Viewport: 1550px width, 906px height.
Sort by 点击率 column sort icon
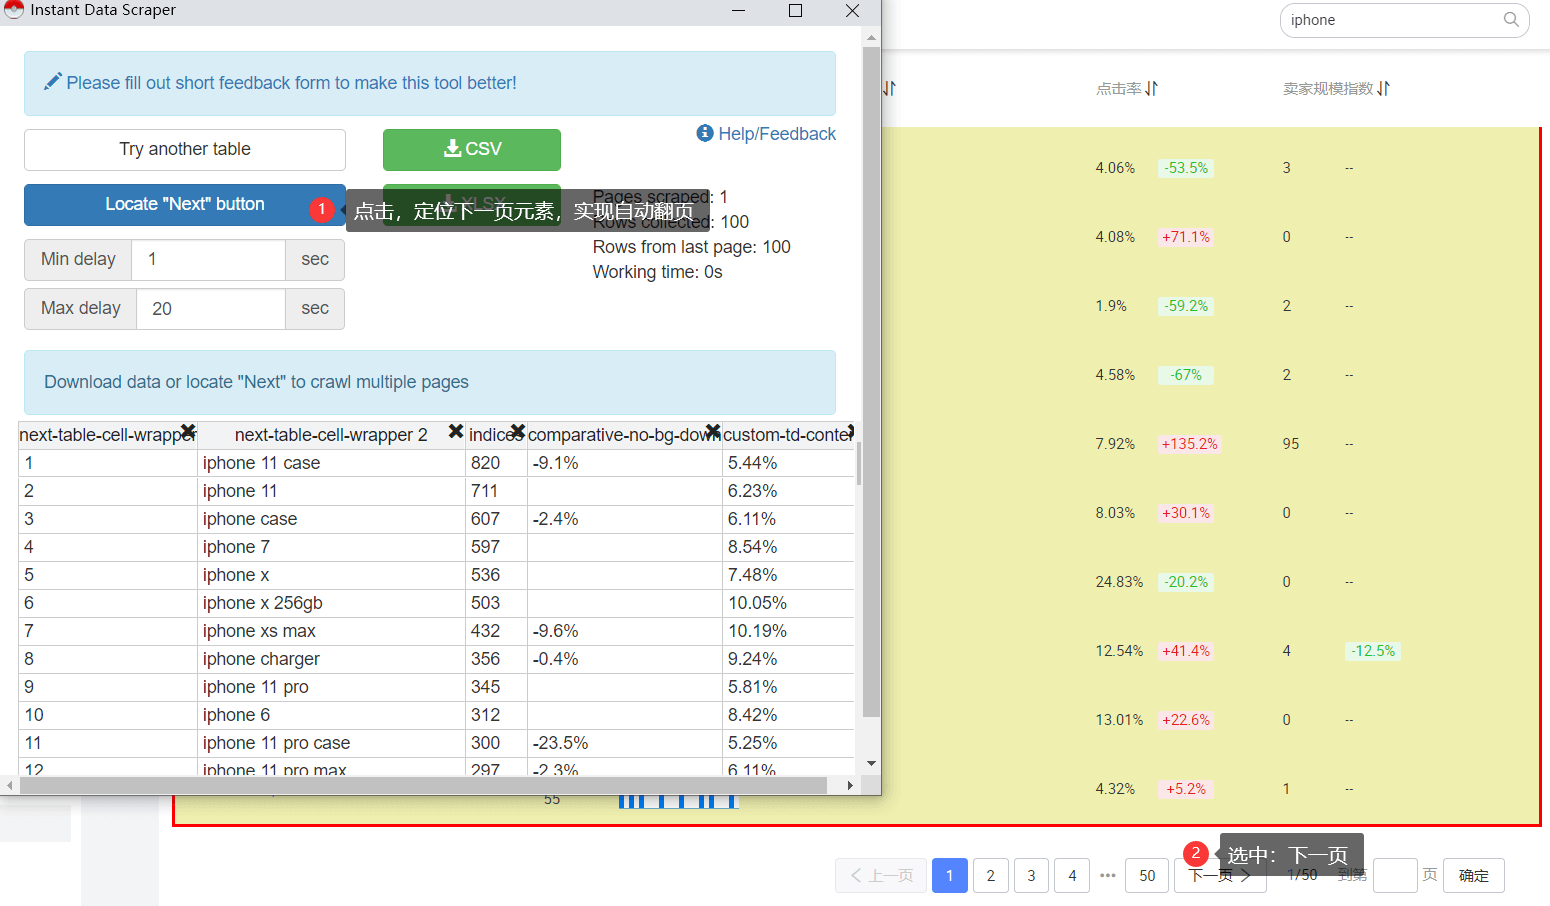pos(1152,89)
